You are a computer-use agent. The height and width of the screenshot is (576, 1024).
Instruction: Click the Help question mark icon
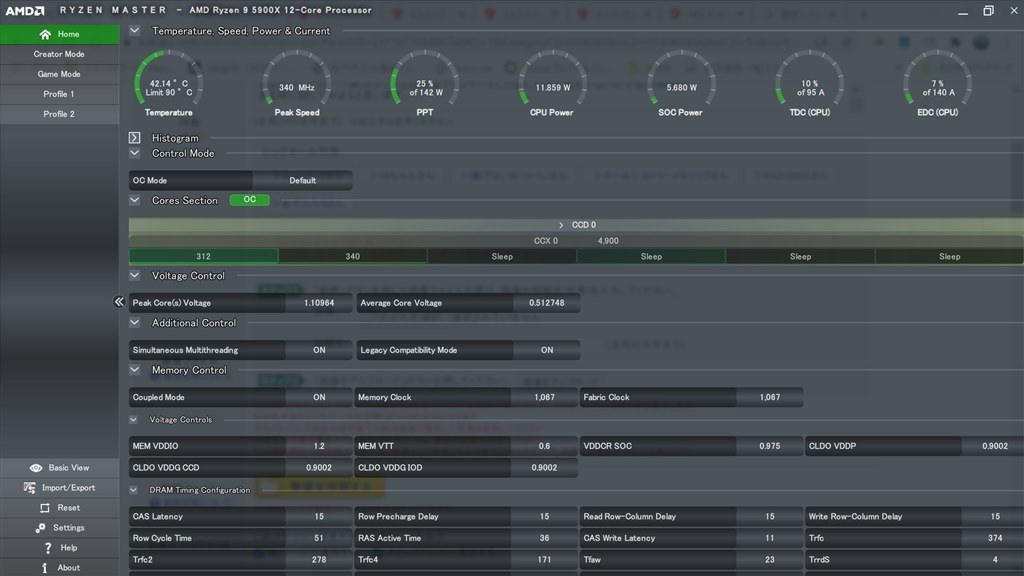pos(48,548)
